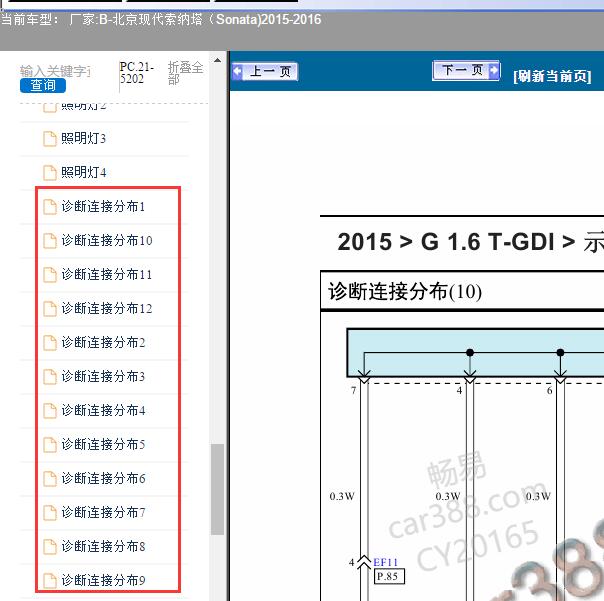Click the page icon beside 诊断连接分布3
Image resolution: width=604 pixels, height=601 pixels.
click(x=50, y=376)
